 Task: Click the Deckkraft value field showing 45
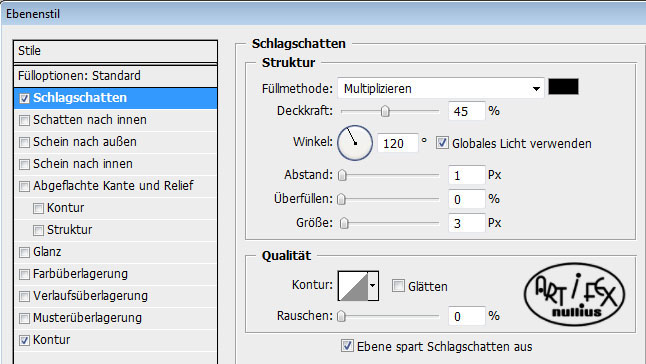click(x=467, y=111)
